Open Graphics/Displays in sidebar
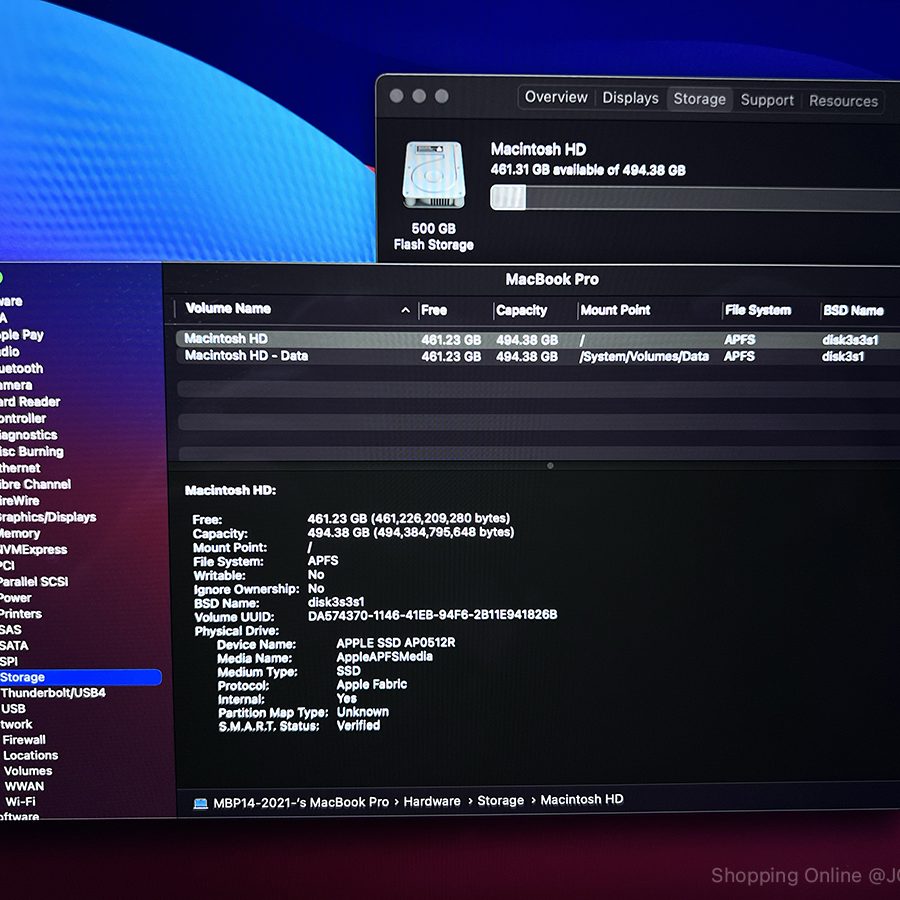Screen dimensions: 900x900 pyautogui.click(x=48, y=517)
